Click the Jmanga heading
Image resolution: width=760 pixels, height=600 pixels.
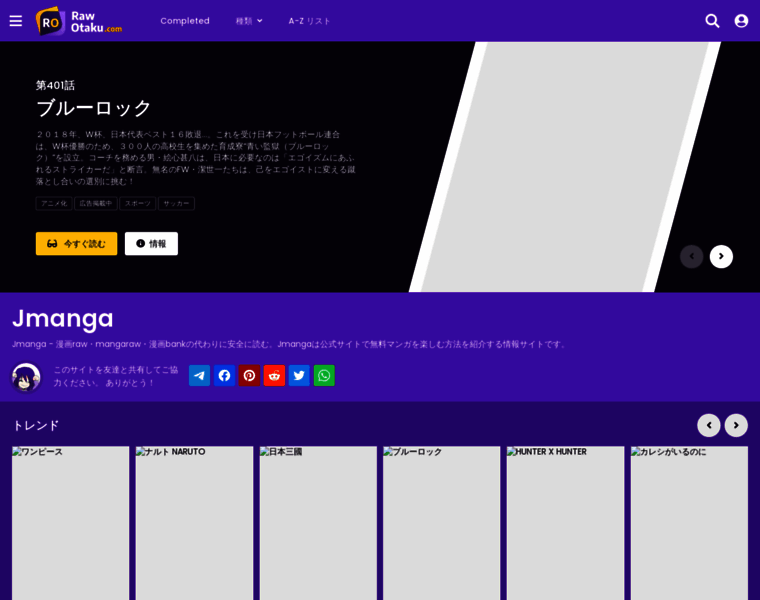63,318
